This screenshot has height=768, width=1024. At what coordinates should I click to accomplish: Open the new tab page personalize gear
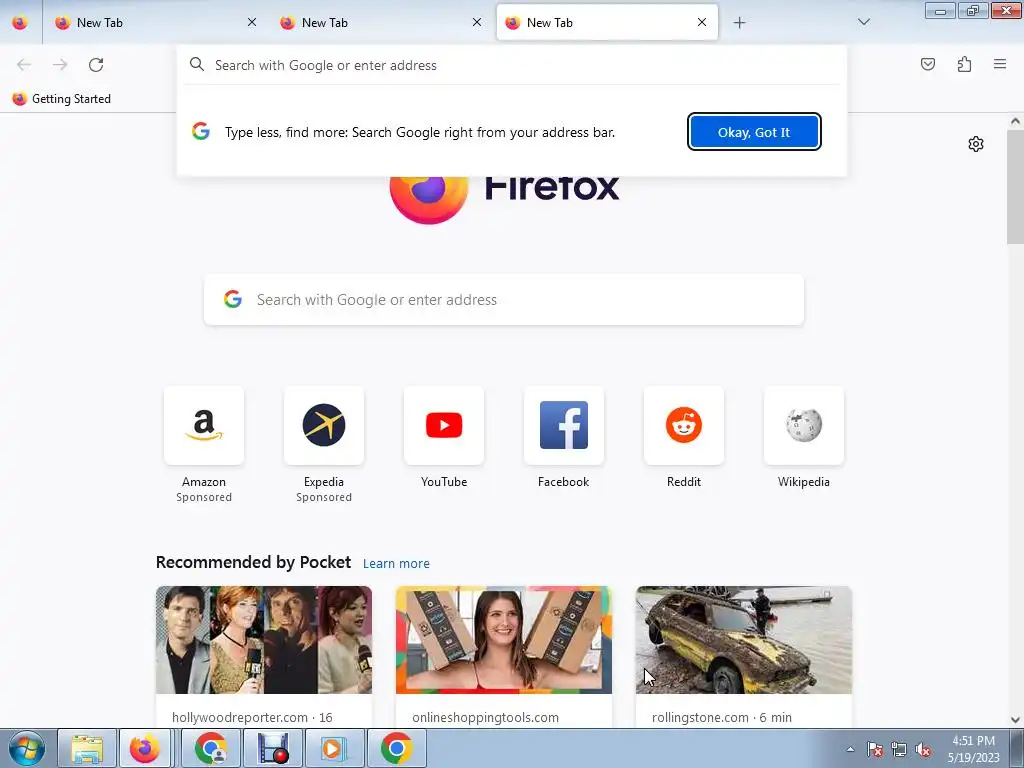(976, 144)
